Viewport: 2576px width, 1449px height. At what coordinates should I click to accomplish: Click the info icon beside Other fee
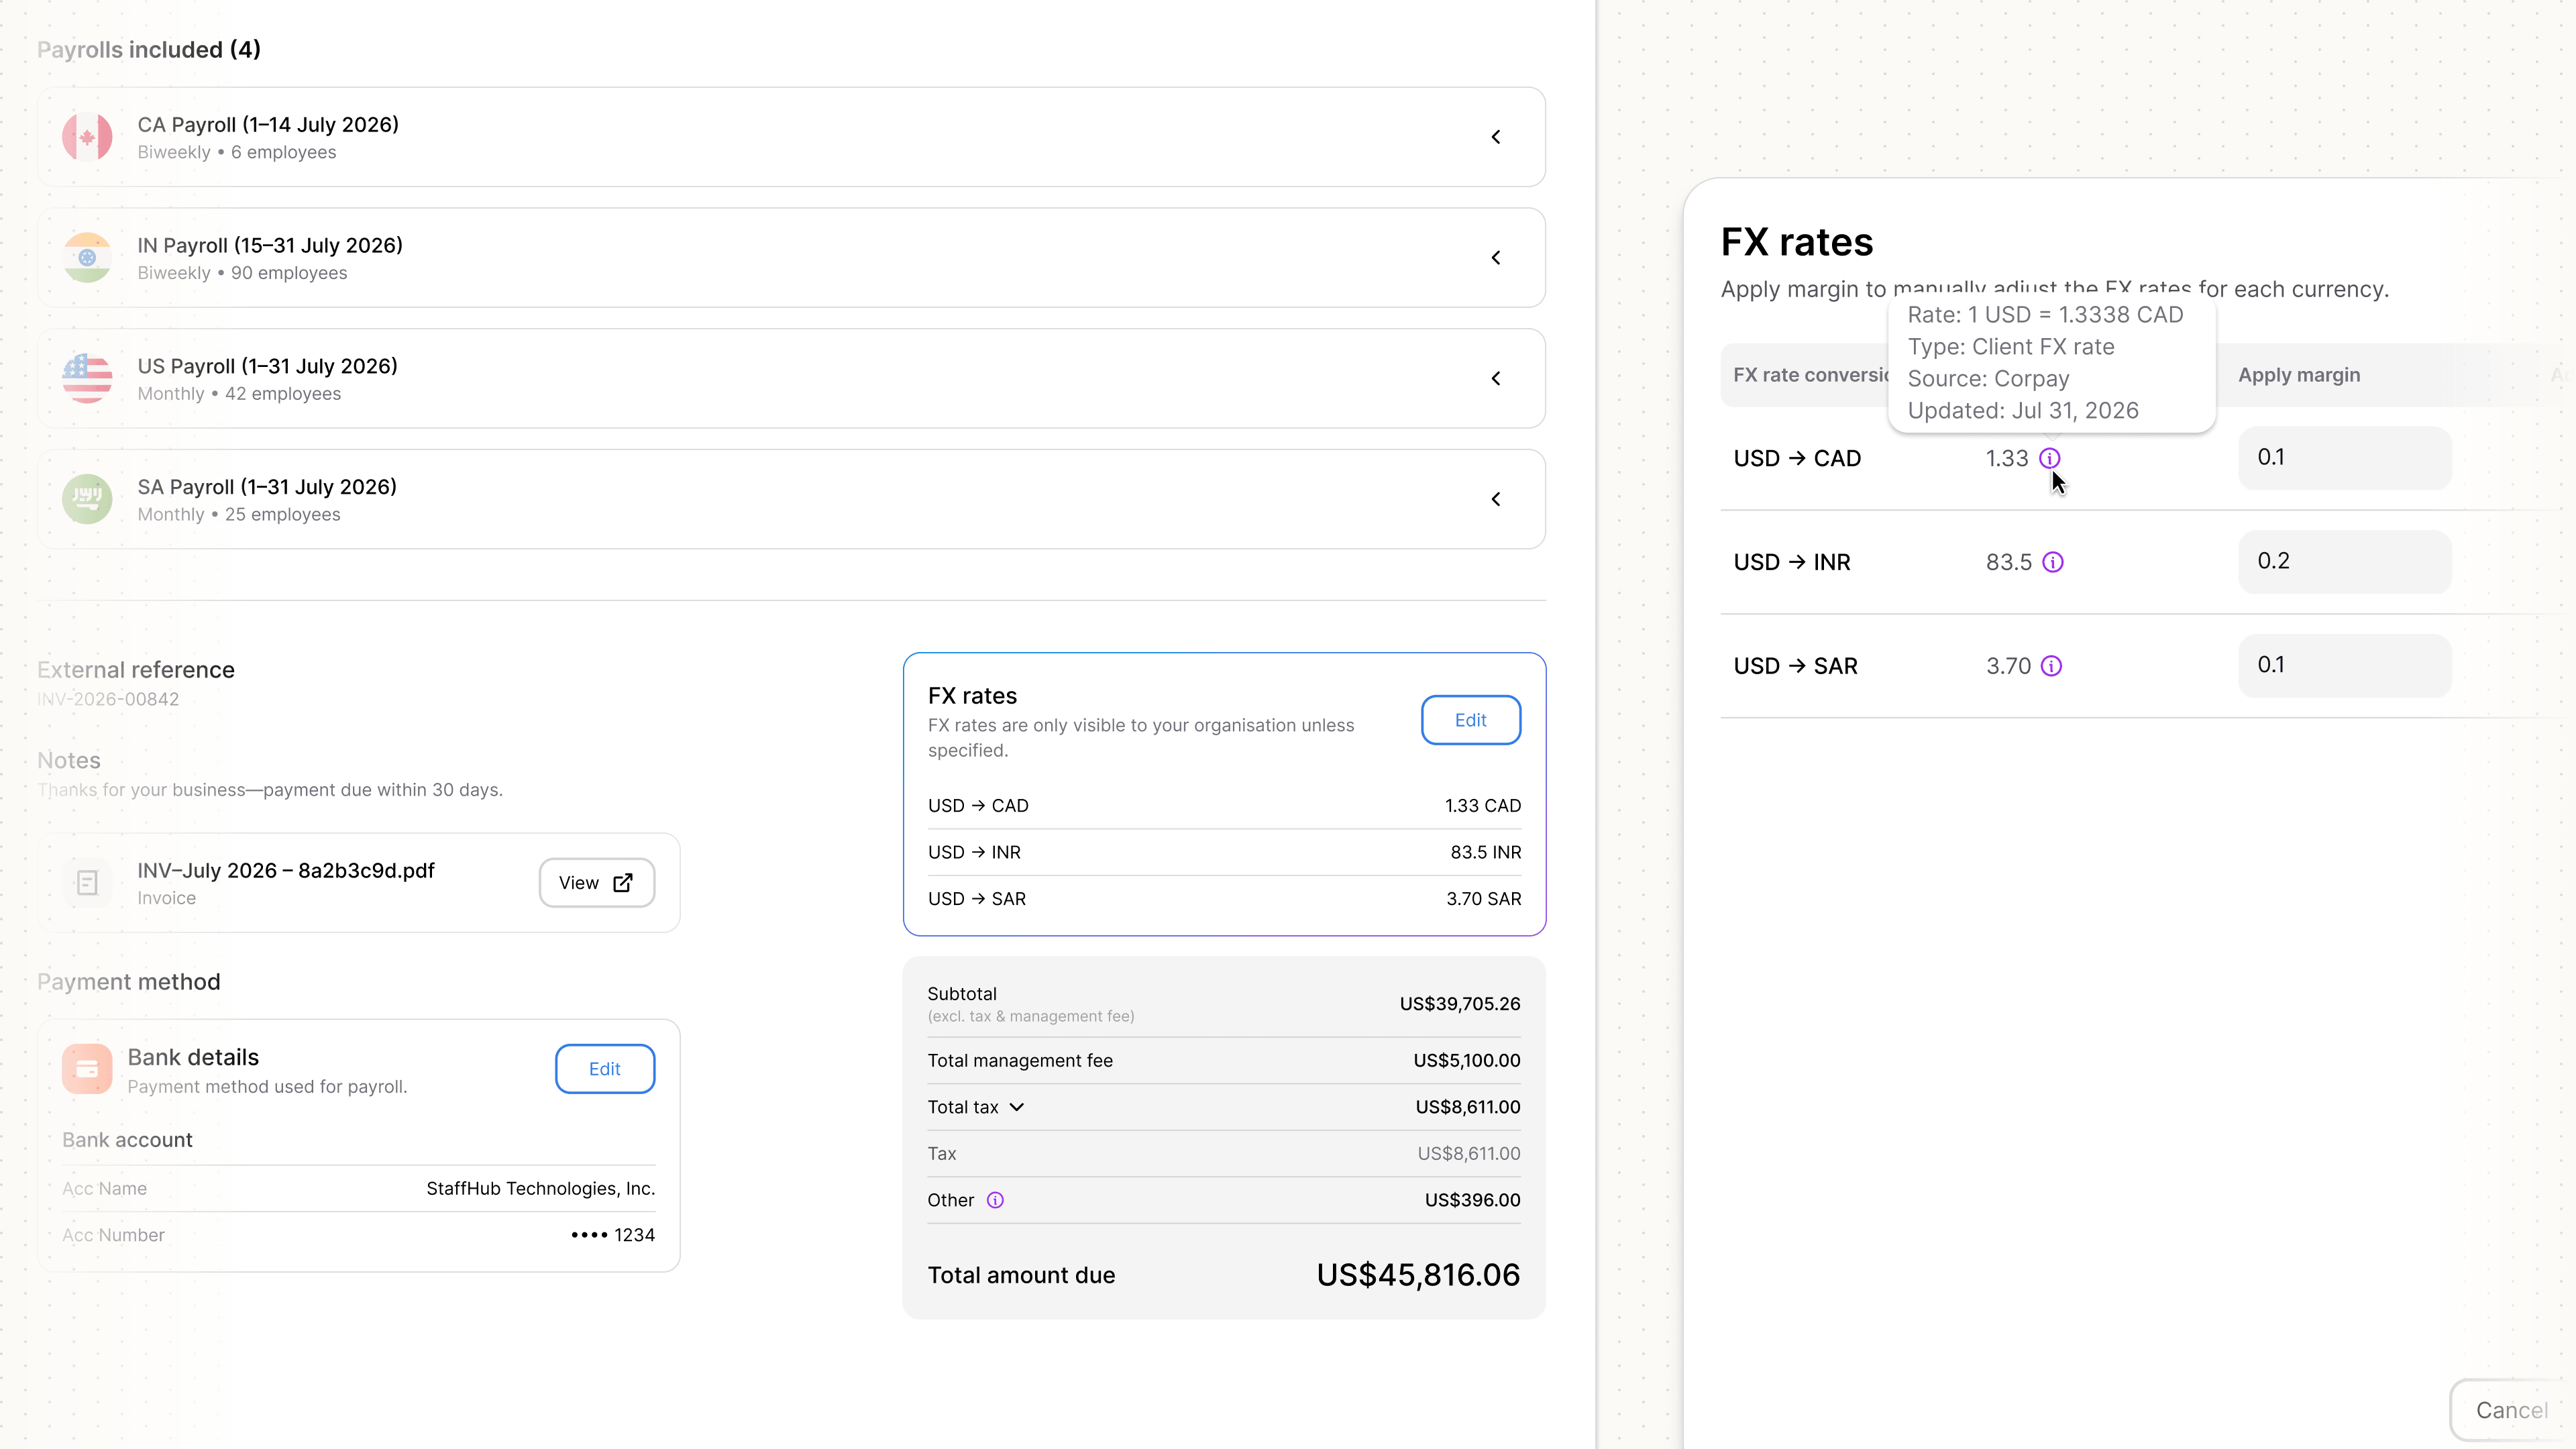(x=995, y=1200)
